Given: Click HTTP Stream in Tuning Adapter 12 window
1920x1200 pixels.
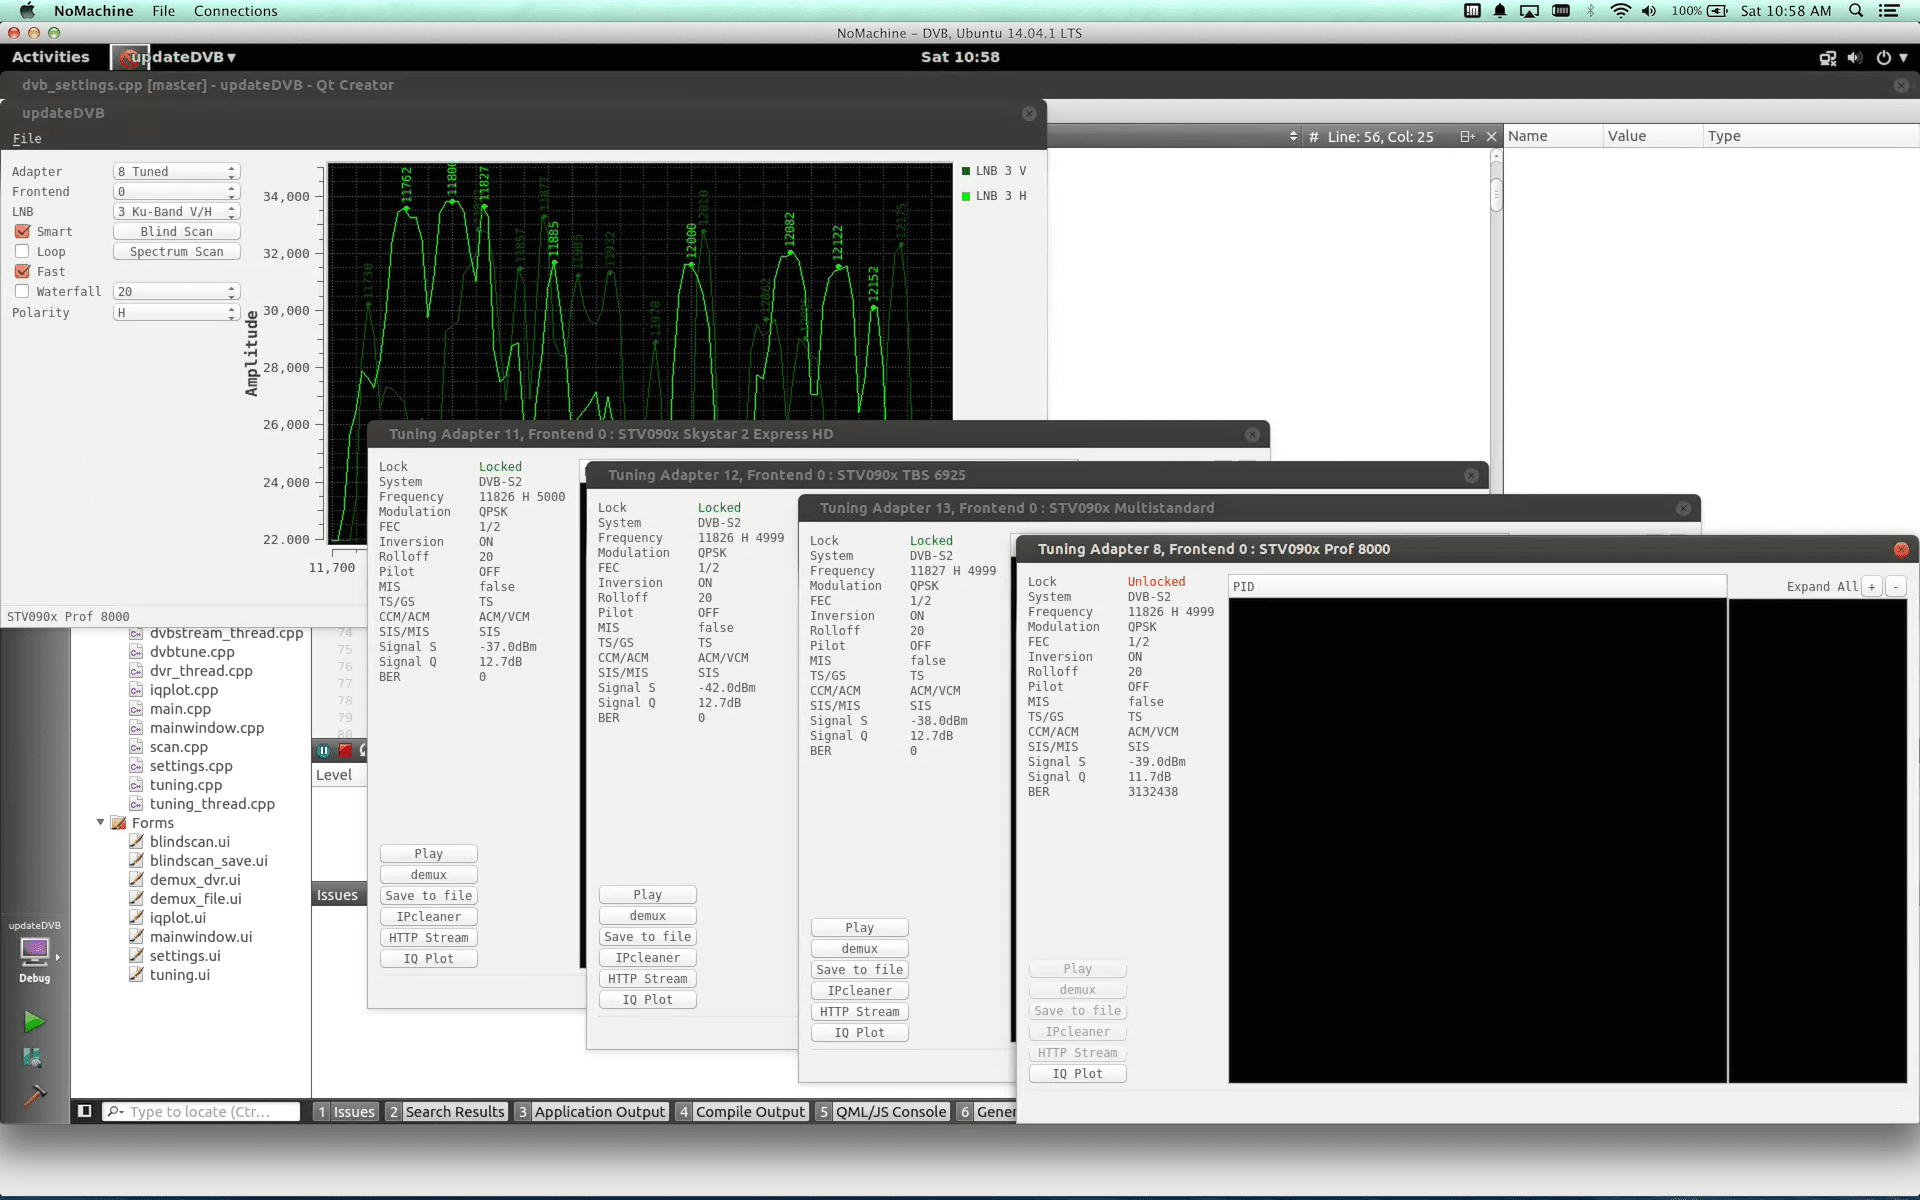Looking at the screenshot, I should pyautogui.click(x=647, y=978).
